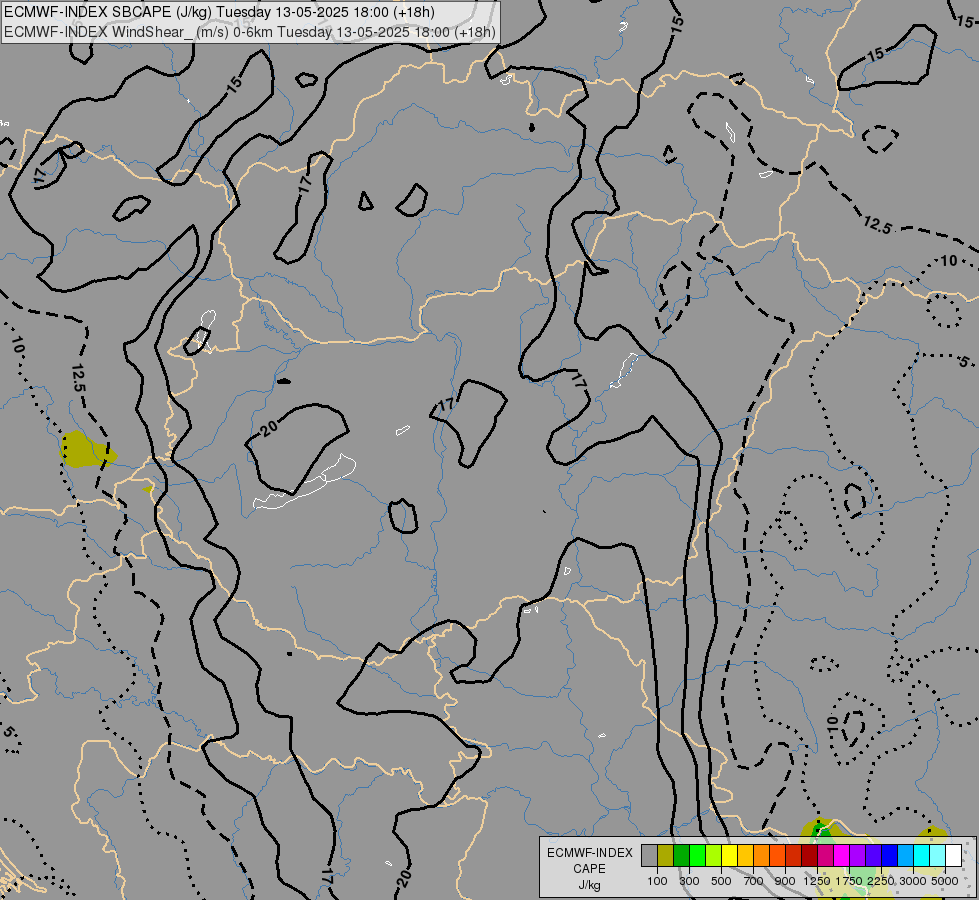Pick the gray swatch below 100 J/kg

pyautogui.click(x=649, y=856)
